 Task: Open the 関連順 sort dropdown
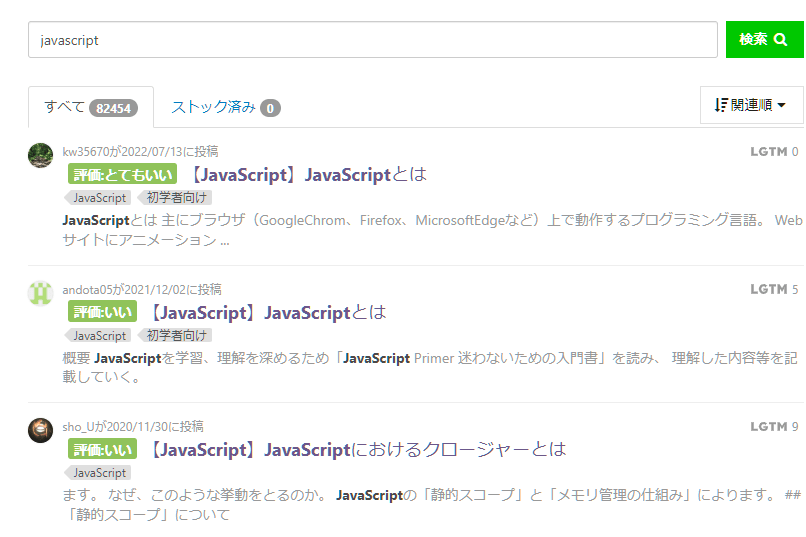click(x=751, y=105)
